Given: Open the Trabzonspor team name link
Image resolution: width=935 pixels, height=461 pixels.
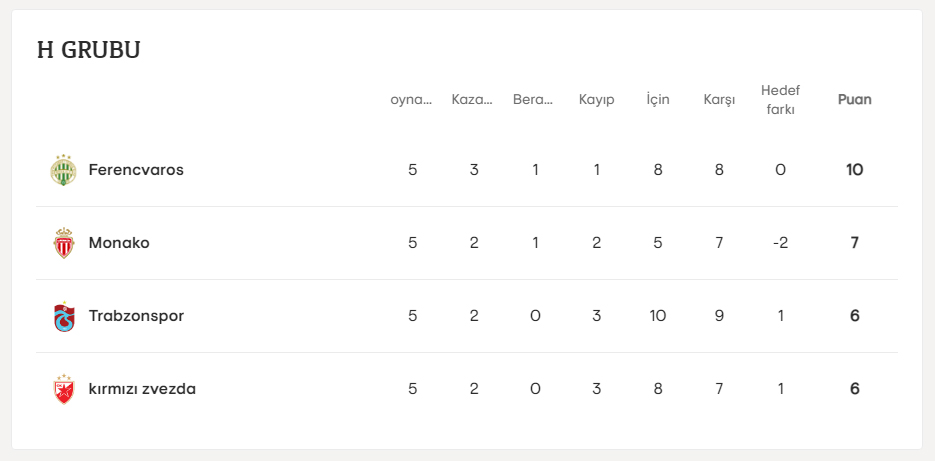Looking at the screenshot, I should tap(136, 316).
